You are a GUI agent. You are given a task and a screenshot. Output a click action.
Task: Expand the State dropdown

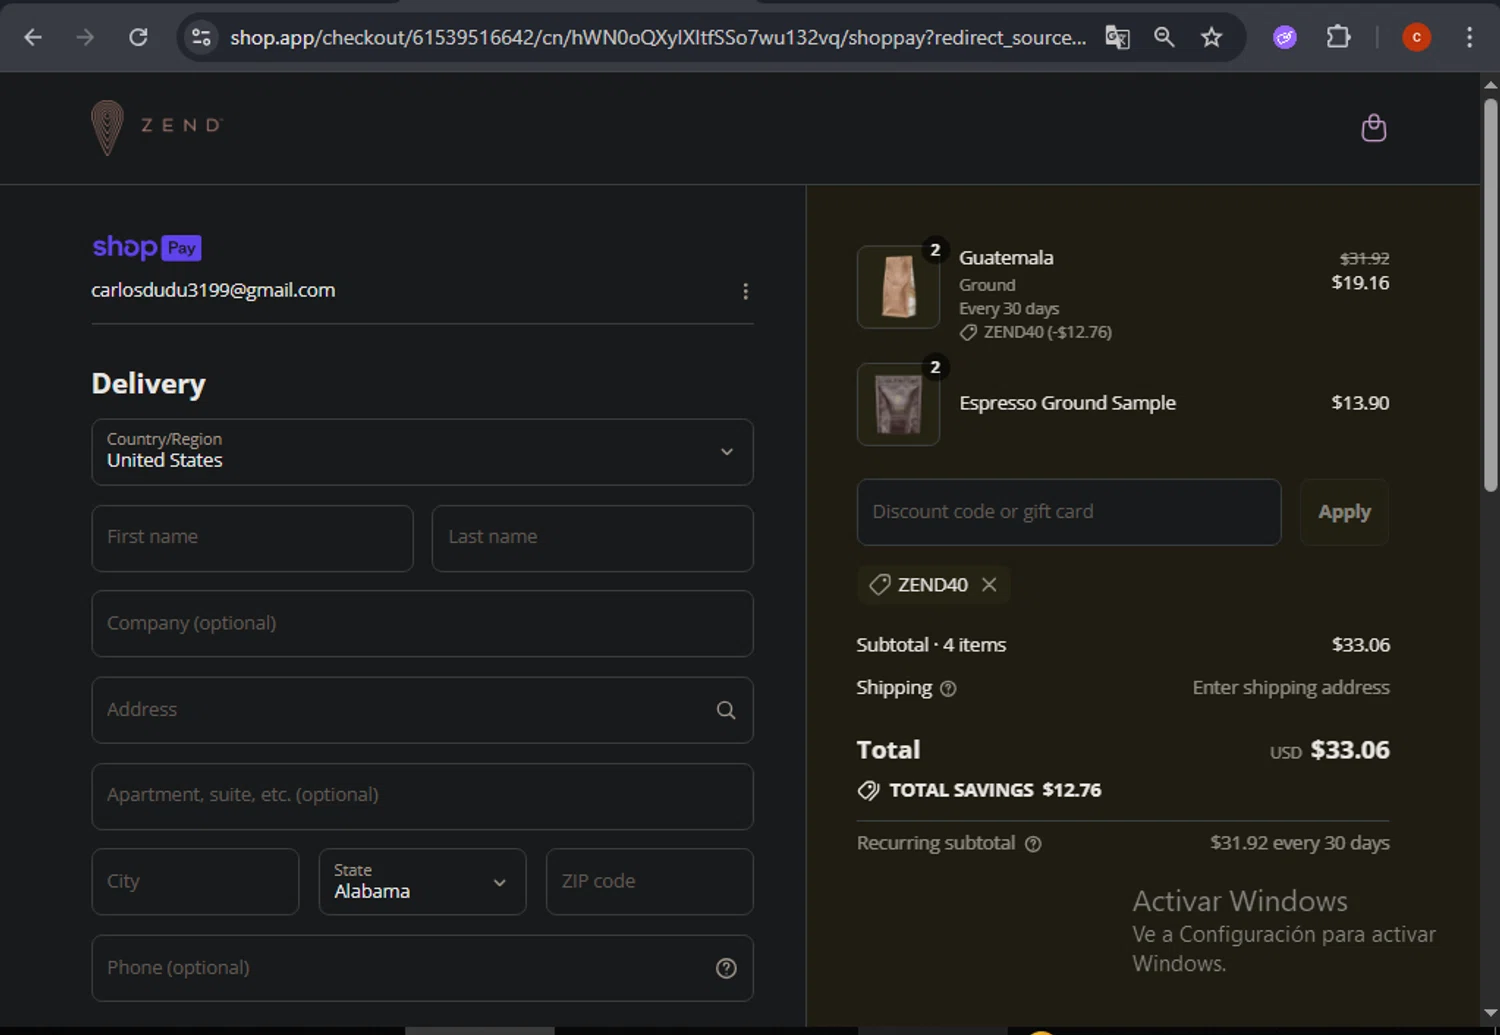click(x=422, y=882)
